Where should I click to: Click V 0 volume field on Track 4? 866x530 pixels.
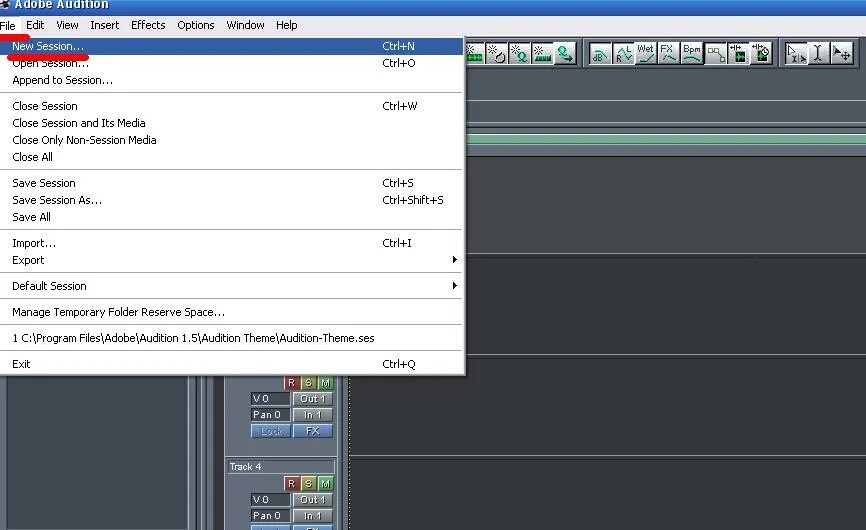tap(271, 500)
